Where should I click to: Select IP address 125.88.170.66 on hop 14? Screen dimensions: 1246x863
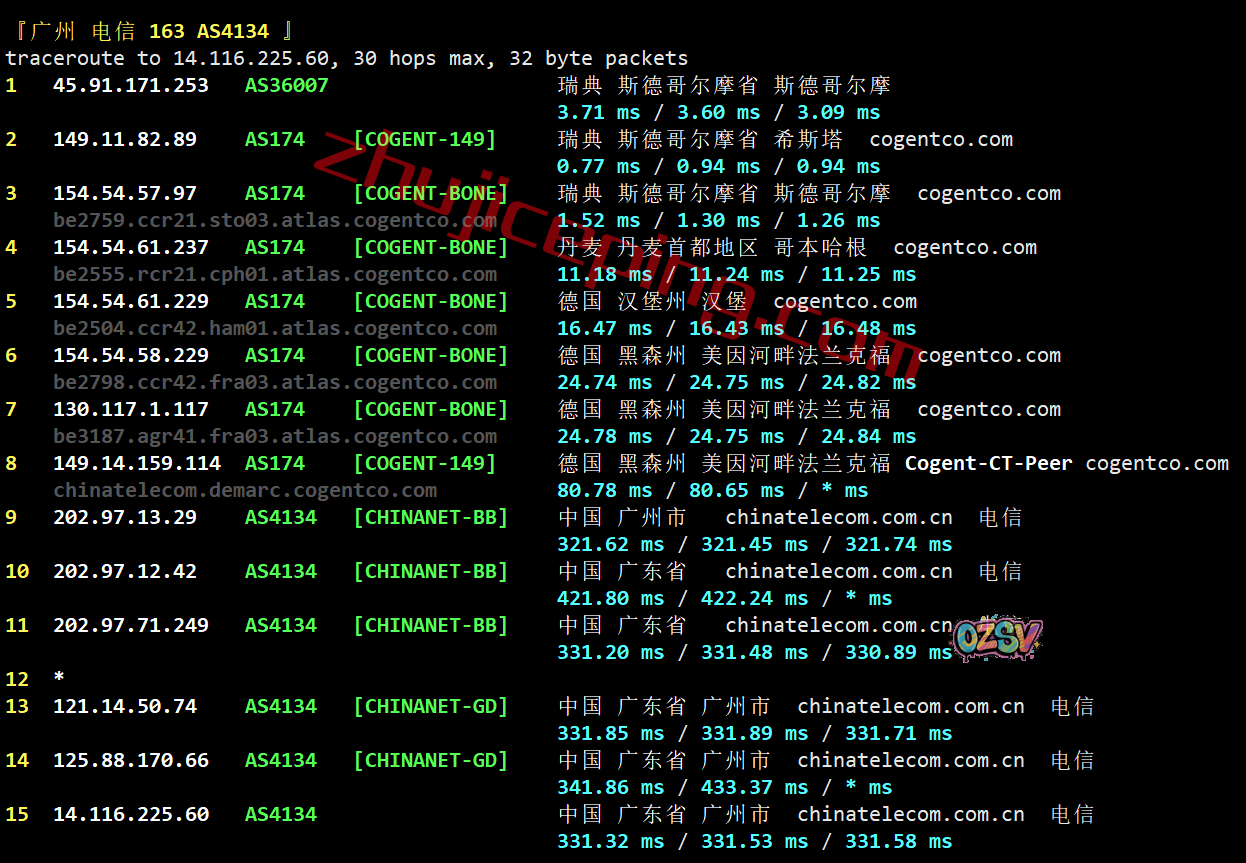[131, 761]
